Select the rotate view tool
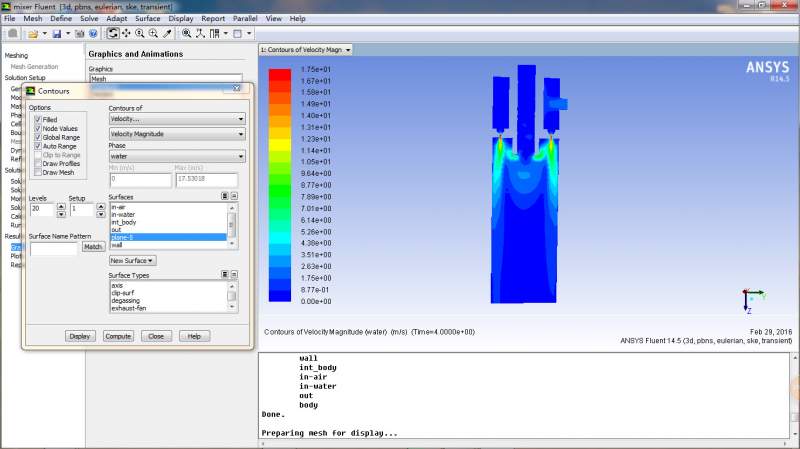 pos(113,34)
